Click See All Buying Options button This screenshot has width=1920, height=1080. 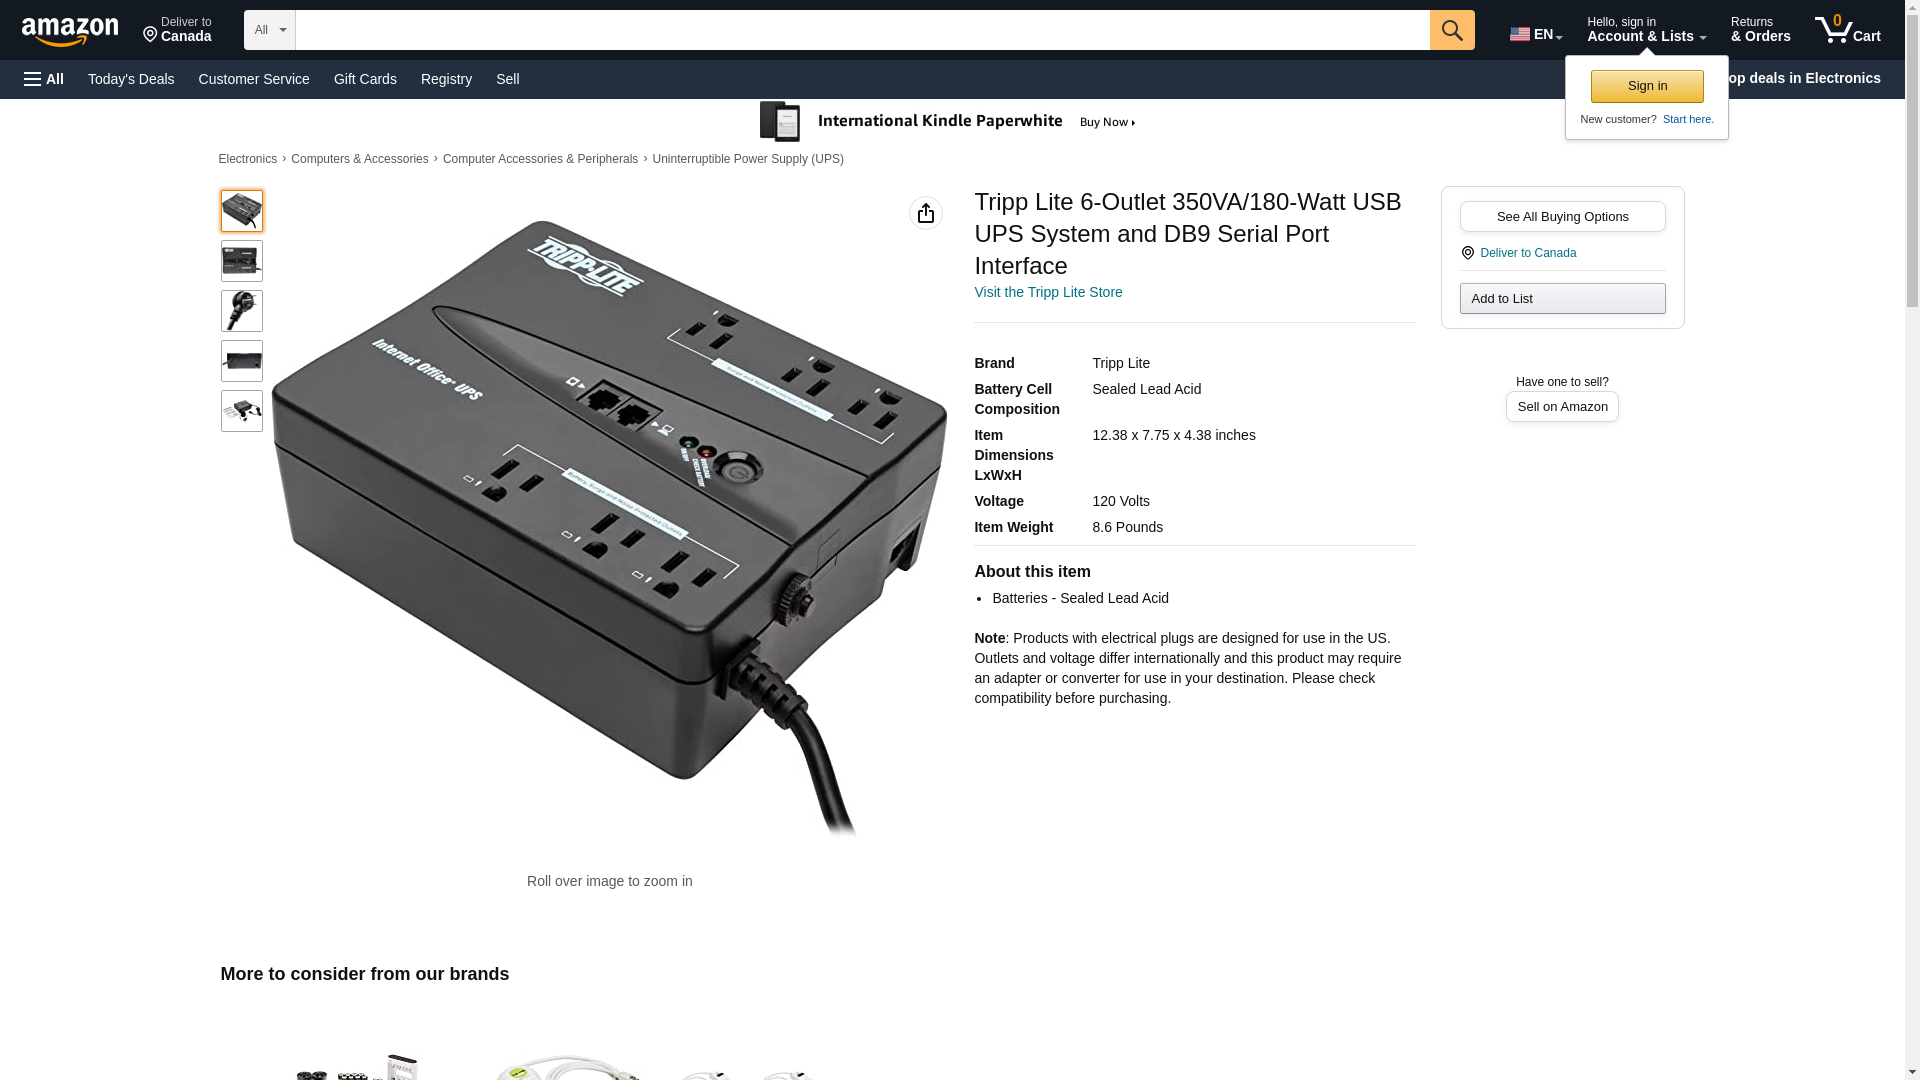click(1561, 216)
